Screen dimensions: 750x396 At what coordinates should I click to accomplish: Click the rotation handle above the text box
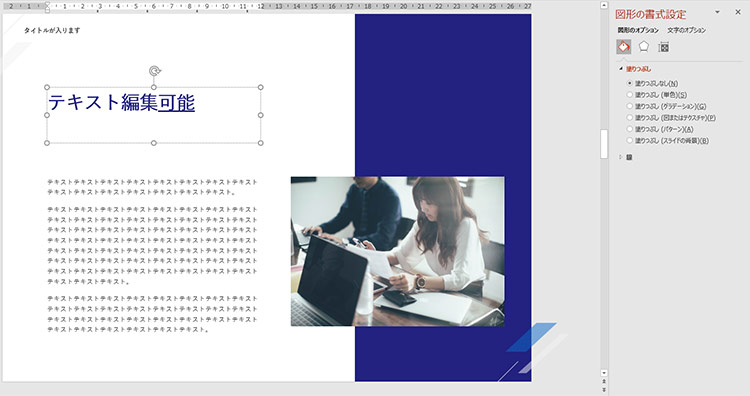(154, 71)
